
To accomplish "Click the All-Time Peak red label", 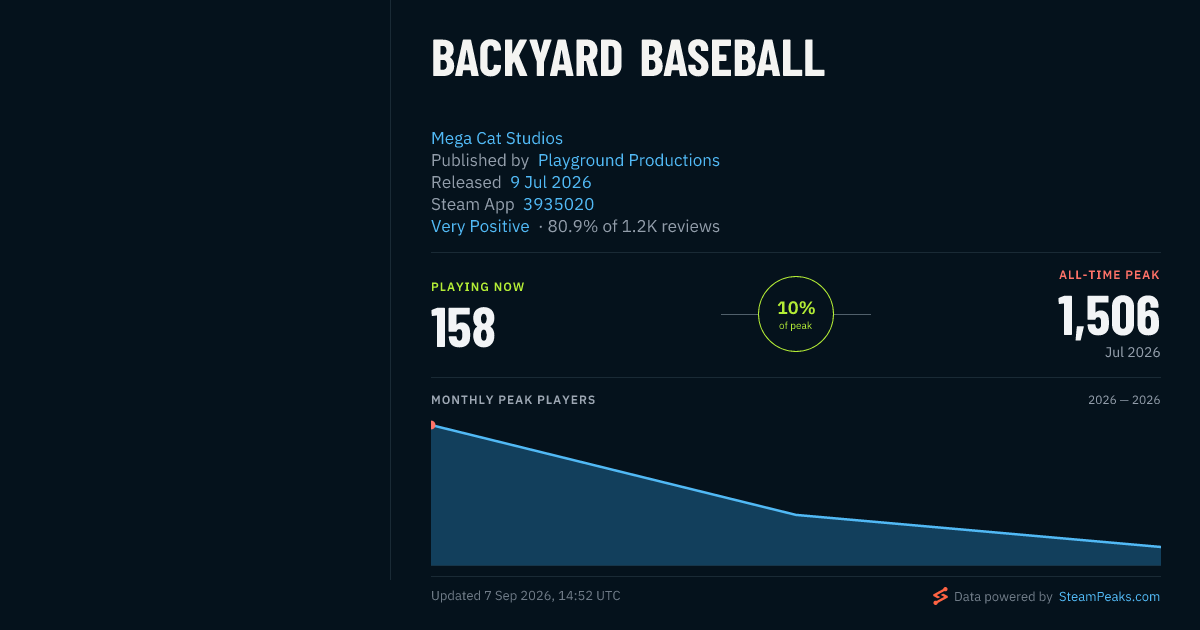I will [x=1110, y=275].
